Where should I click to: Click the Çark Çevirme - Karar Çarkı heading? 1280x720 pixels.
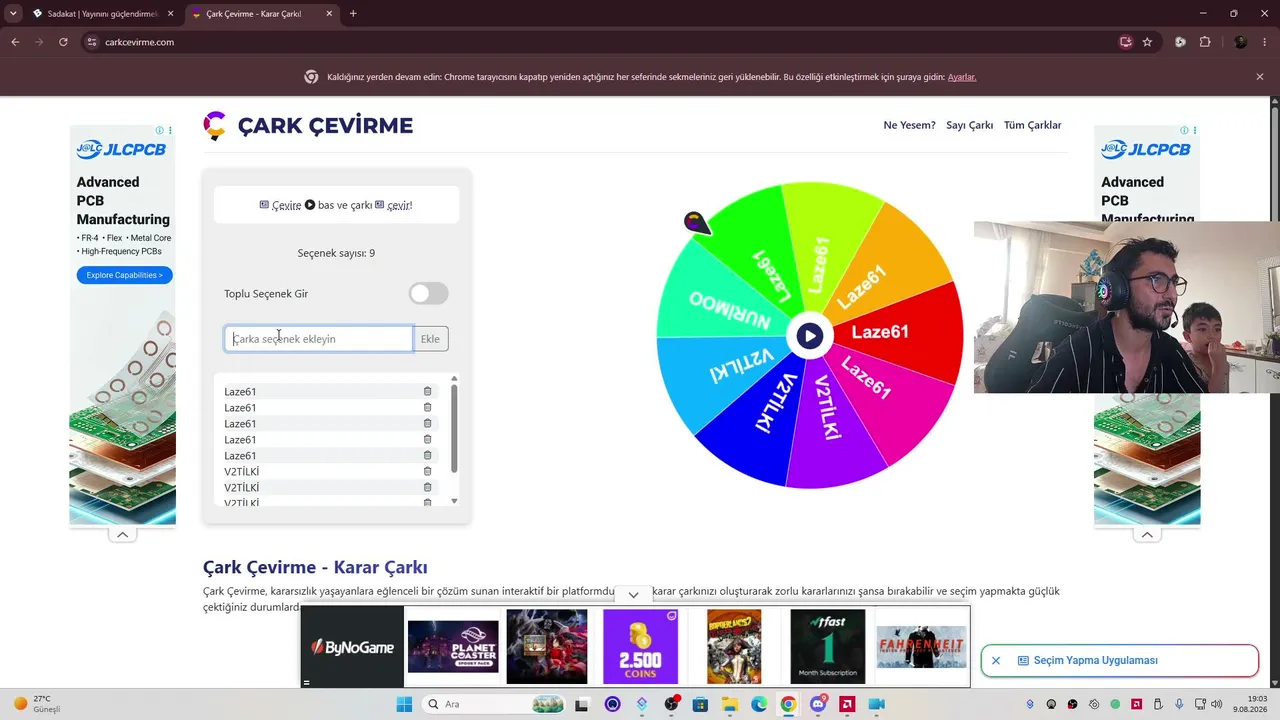click(315, 567)
